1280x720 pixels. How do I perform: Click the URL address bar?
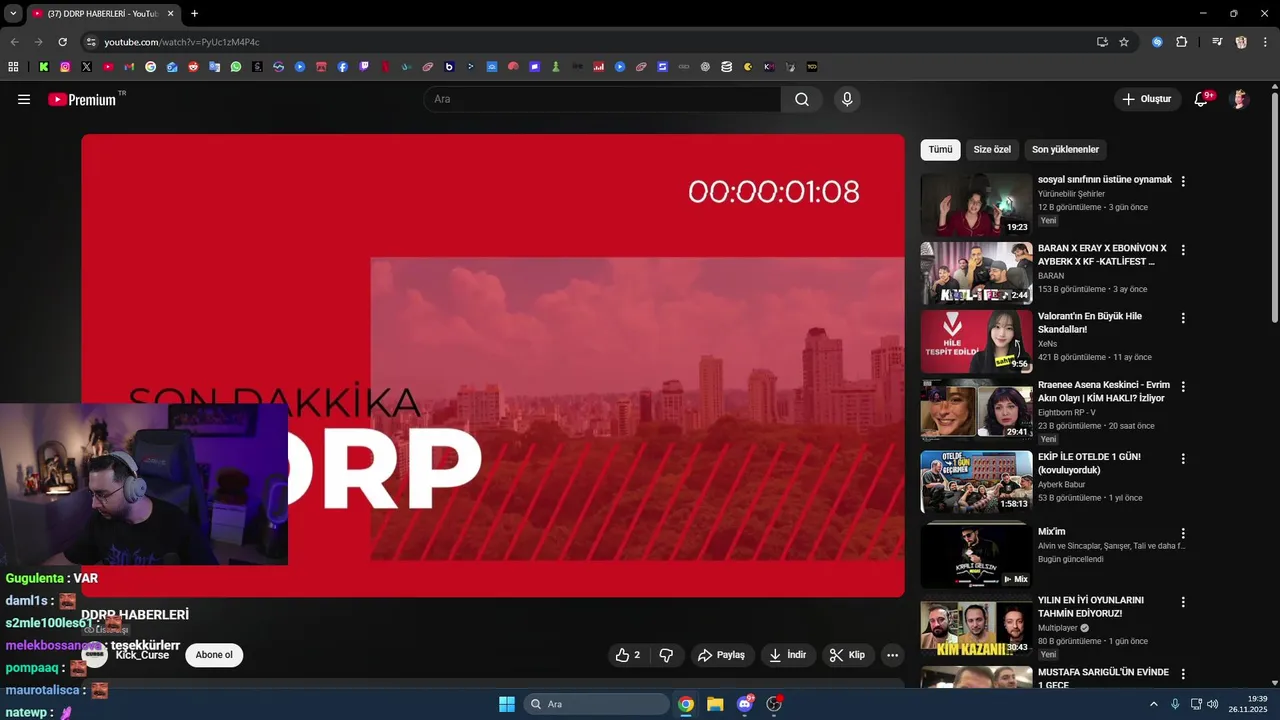pos(590,42)
